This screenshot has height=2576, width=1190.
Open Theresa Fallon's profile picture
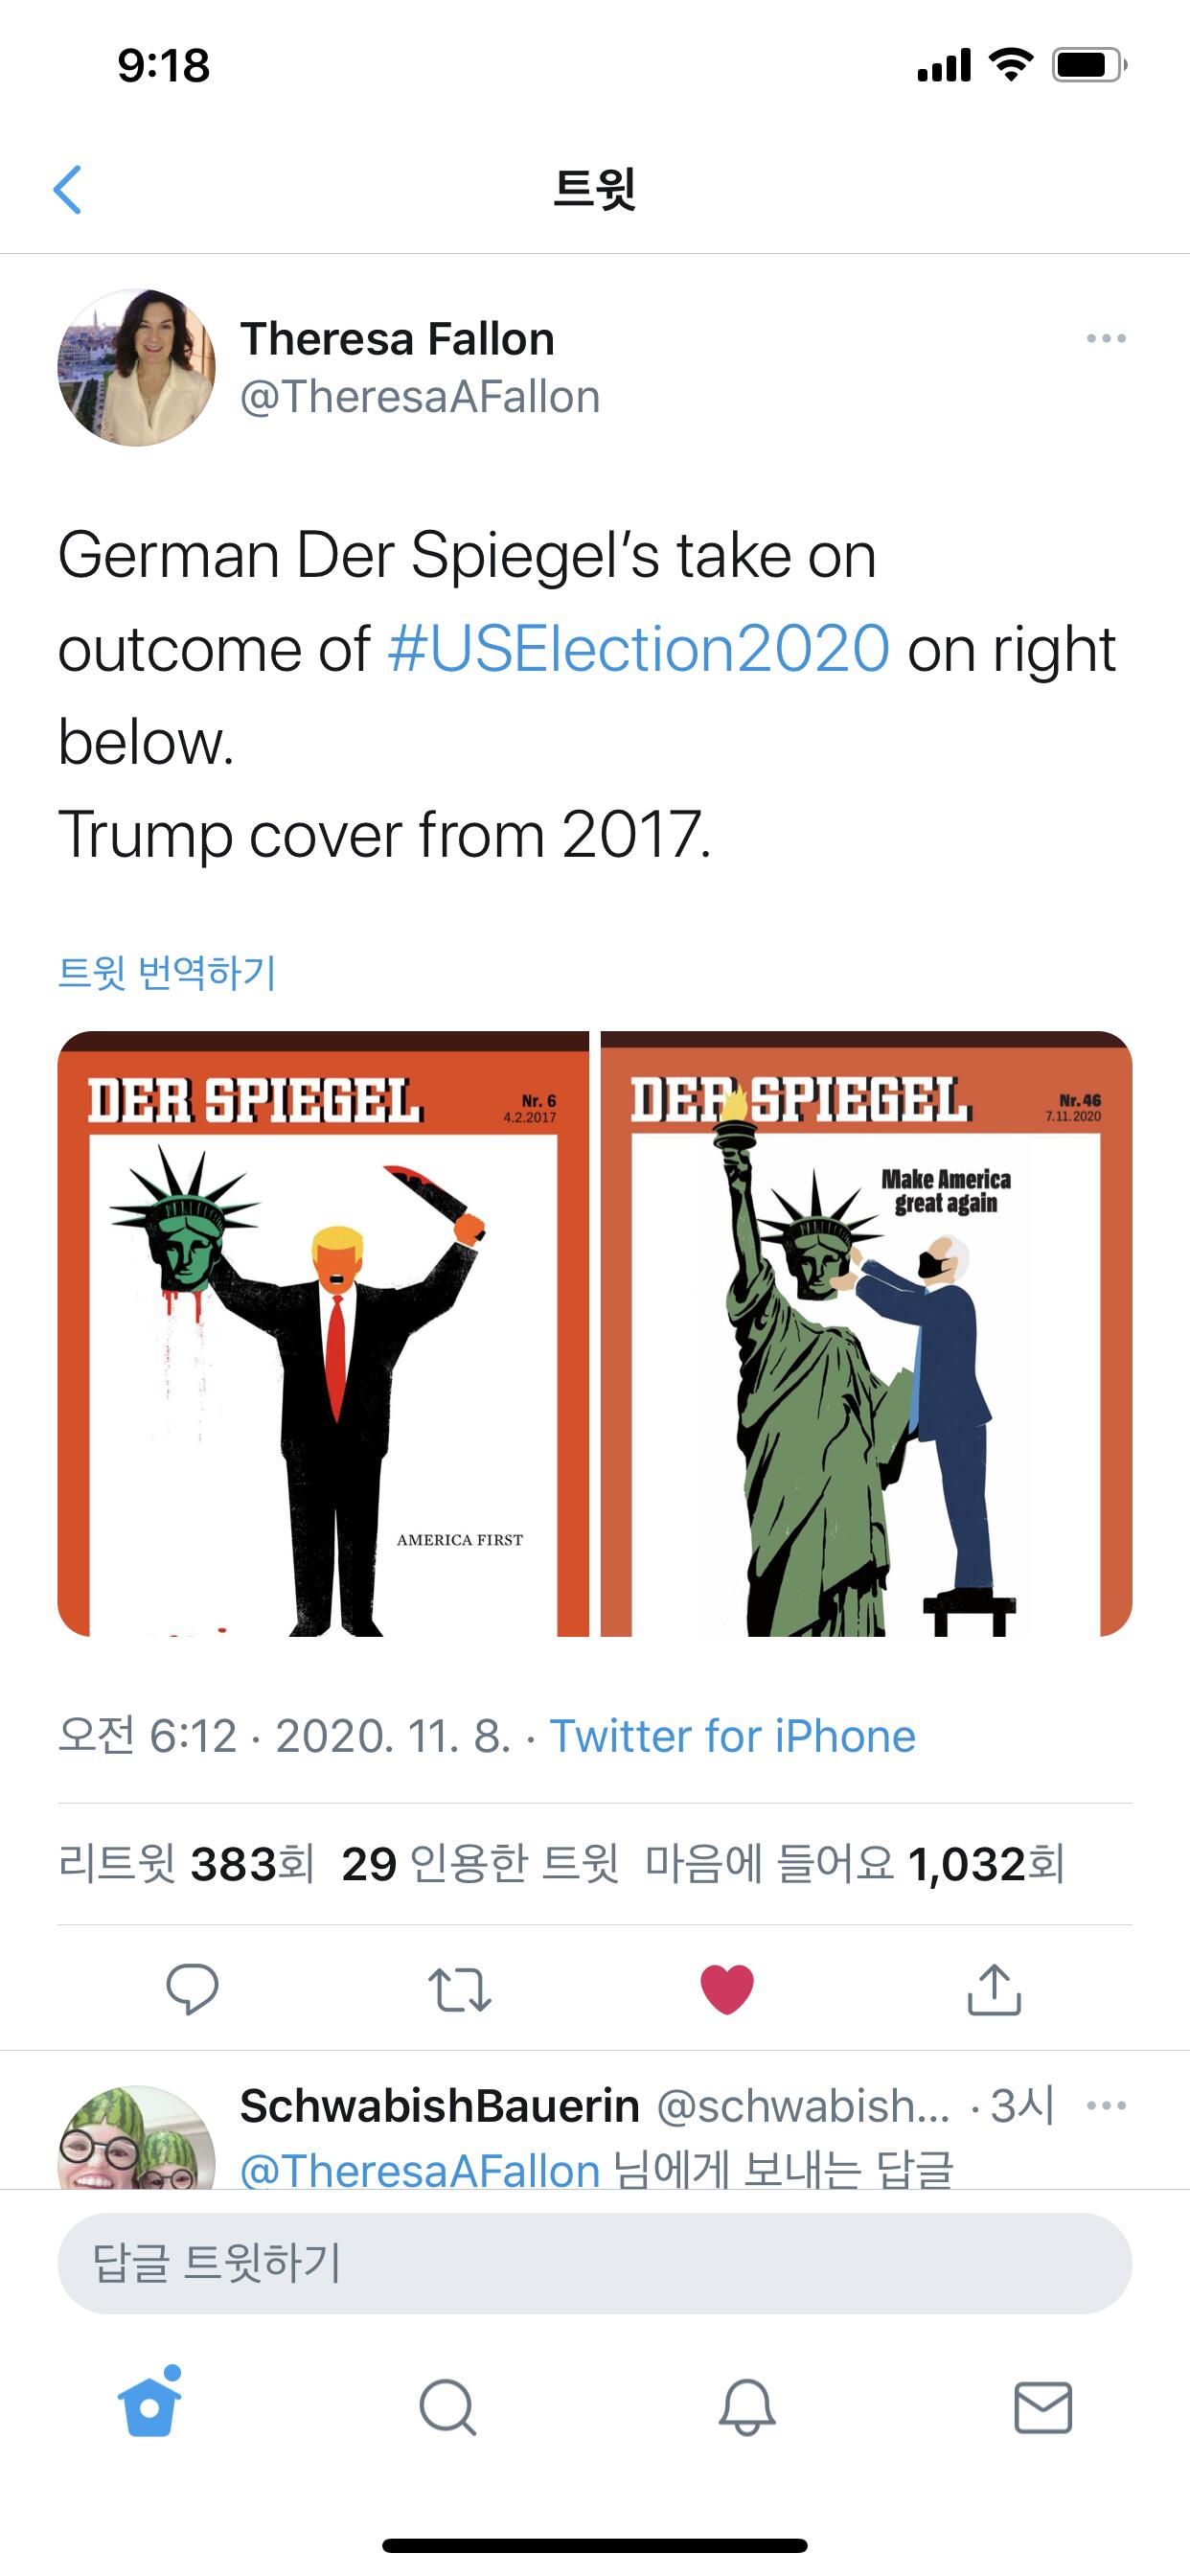(136, 368)
